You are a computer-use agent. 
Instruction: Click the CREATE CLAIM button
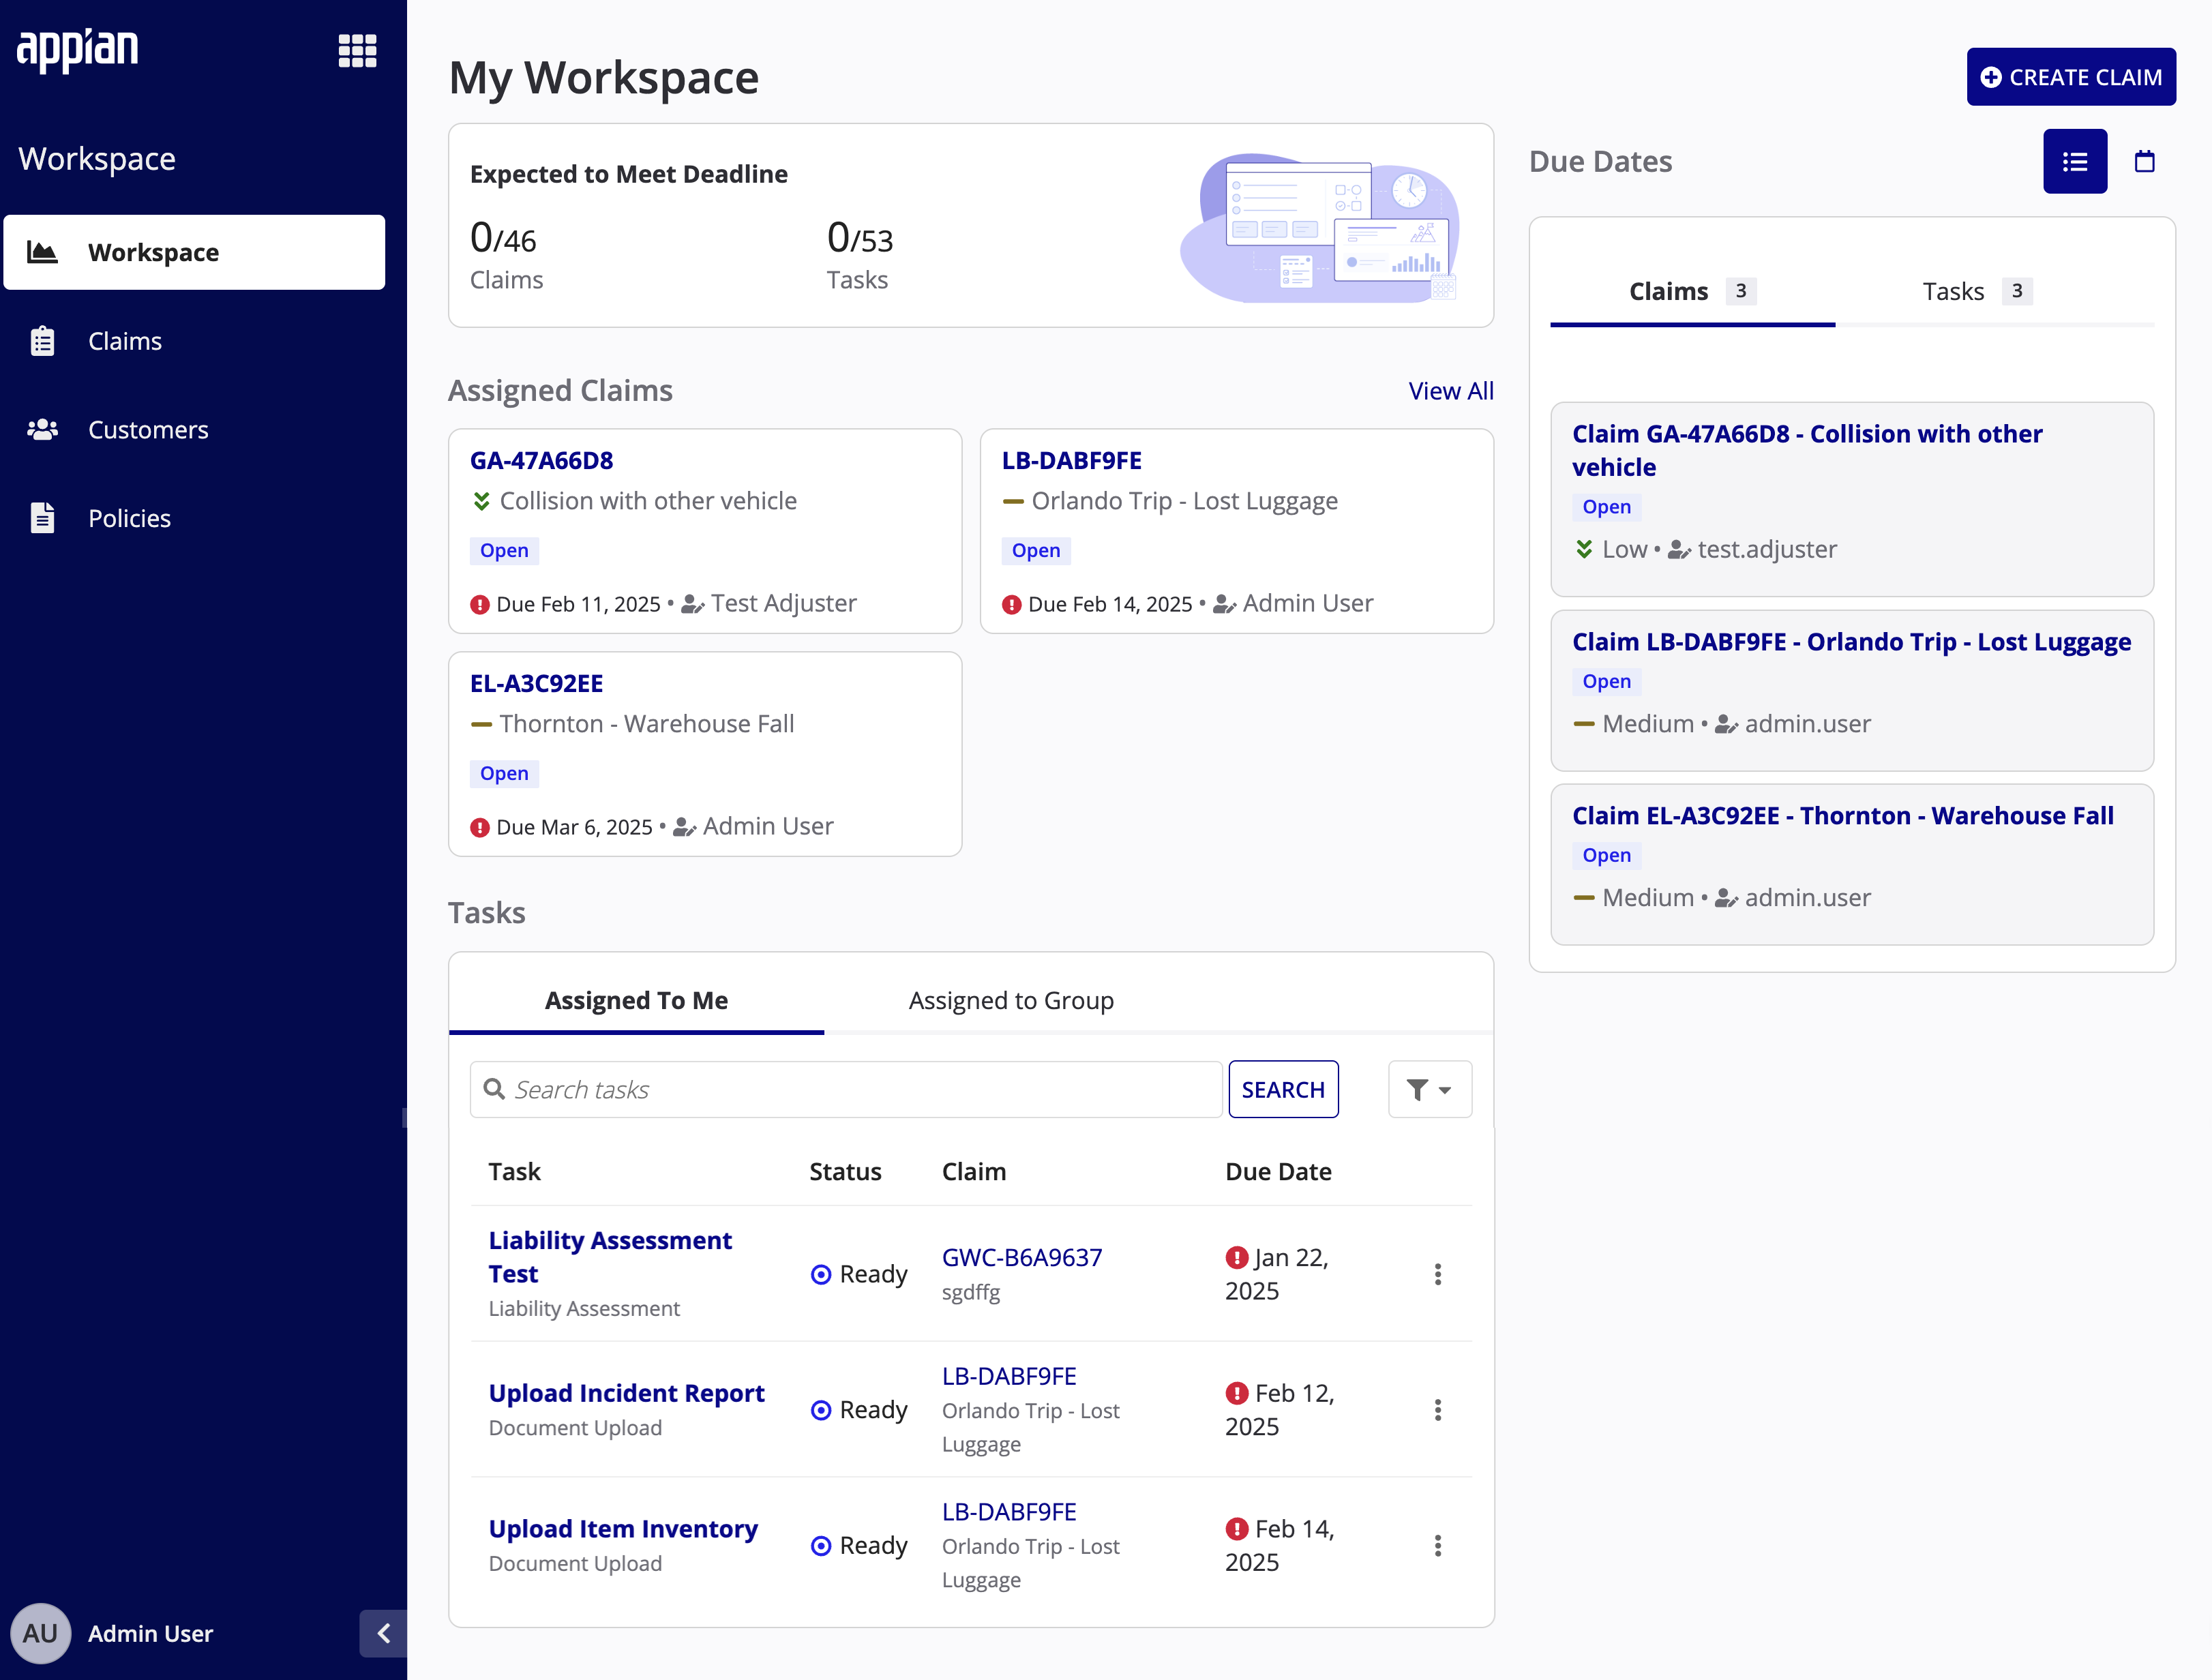click(2071, 77)
